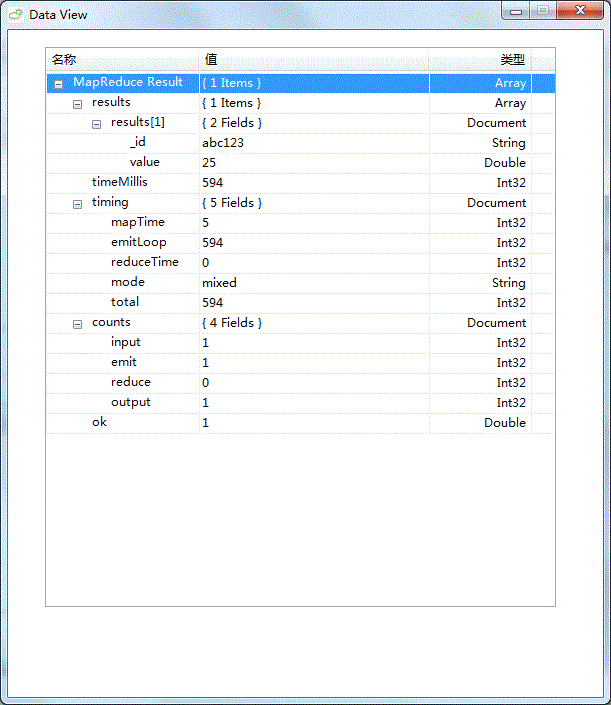Select the timing row label
The height and width of the screenshot is (705, 611).
click(x=110, y=202)
